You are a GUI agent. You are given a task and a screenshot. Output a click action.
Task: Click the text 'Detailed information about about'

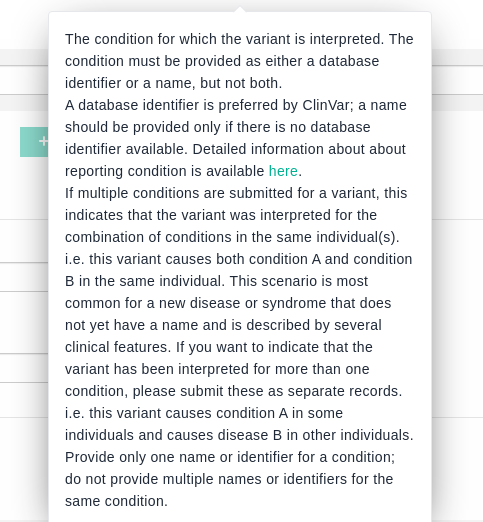[299, 149]
